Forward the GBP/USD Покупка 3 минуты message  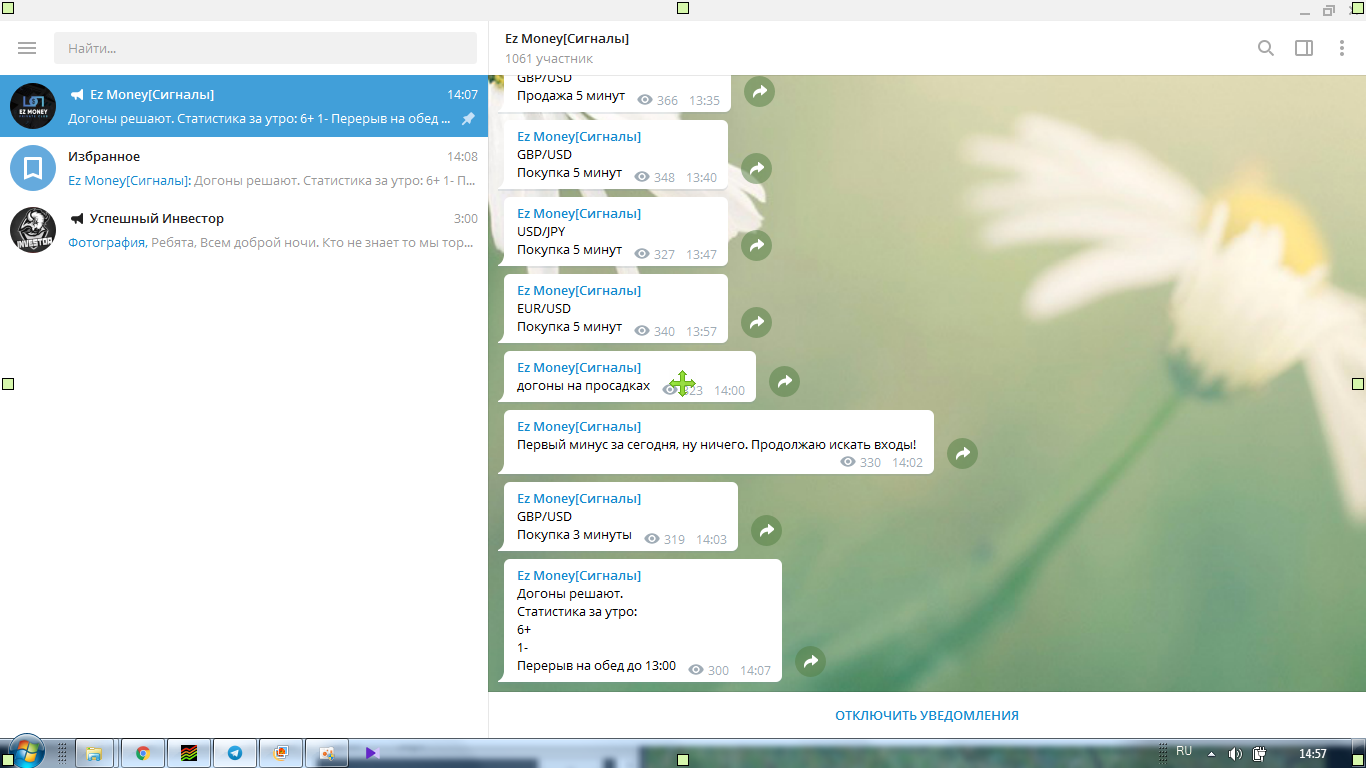coord(767,531)
